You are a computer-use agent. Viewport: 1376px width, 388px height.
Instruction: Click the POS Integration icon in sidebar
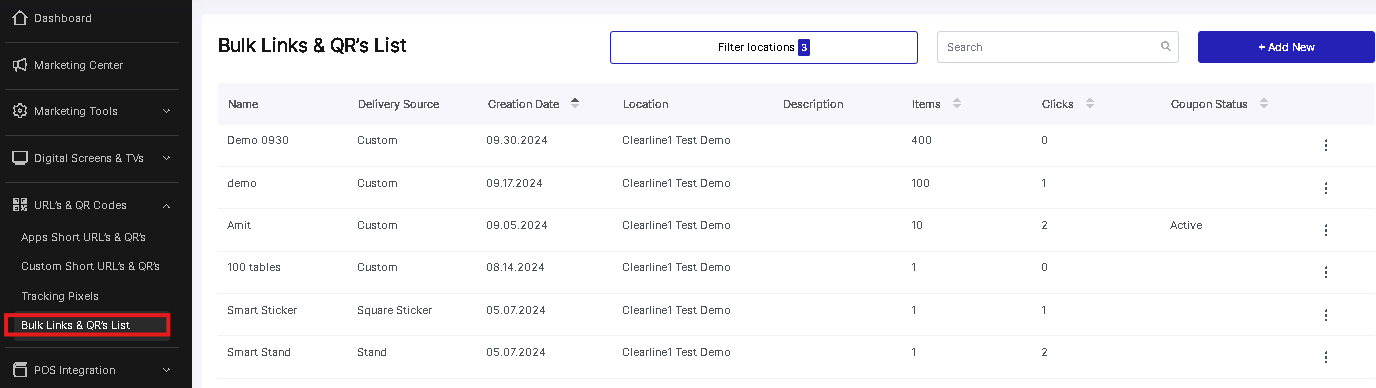click(x=19, y=370)
